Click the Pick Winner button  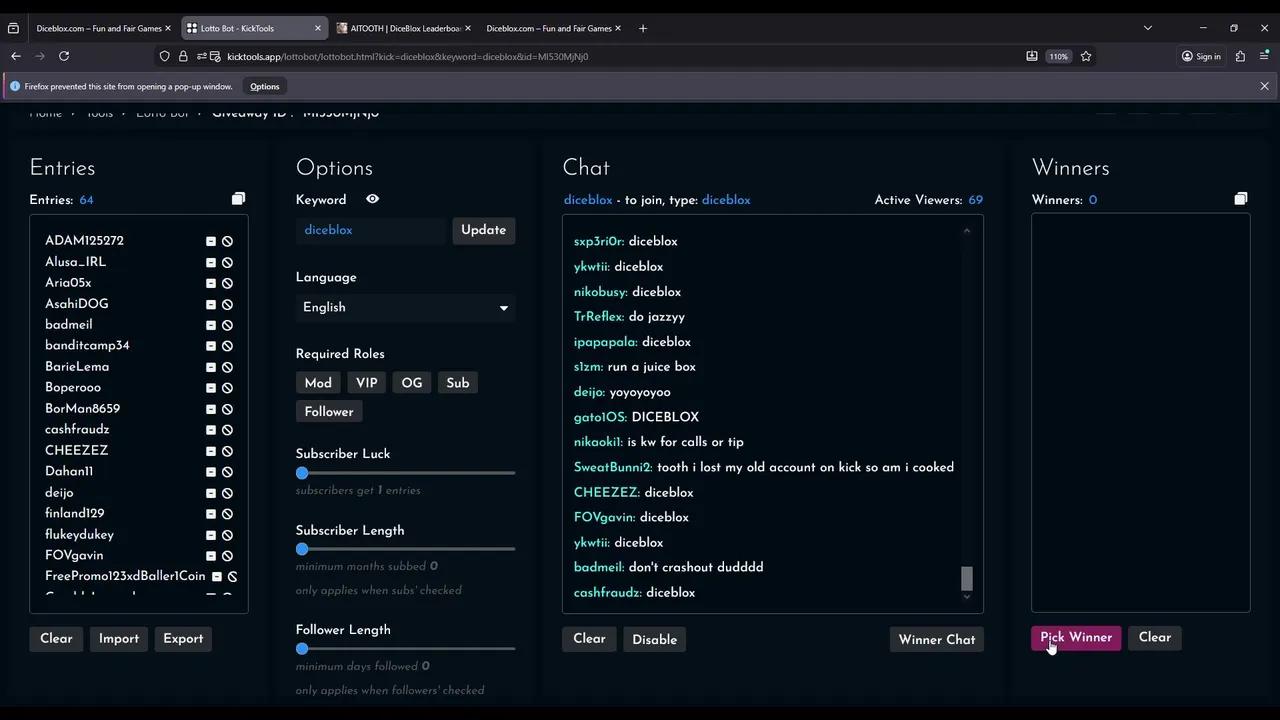point(1076,637)
